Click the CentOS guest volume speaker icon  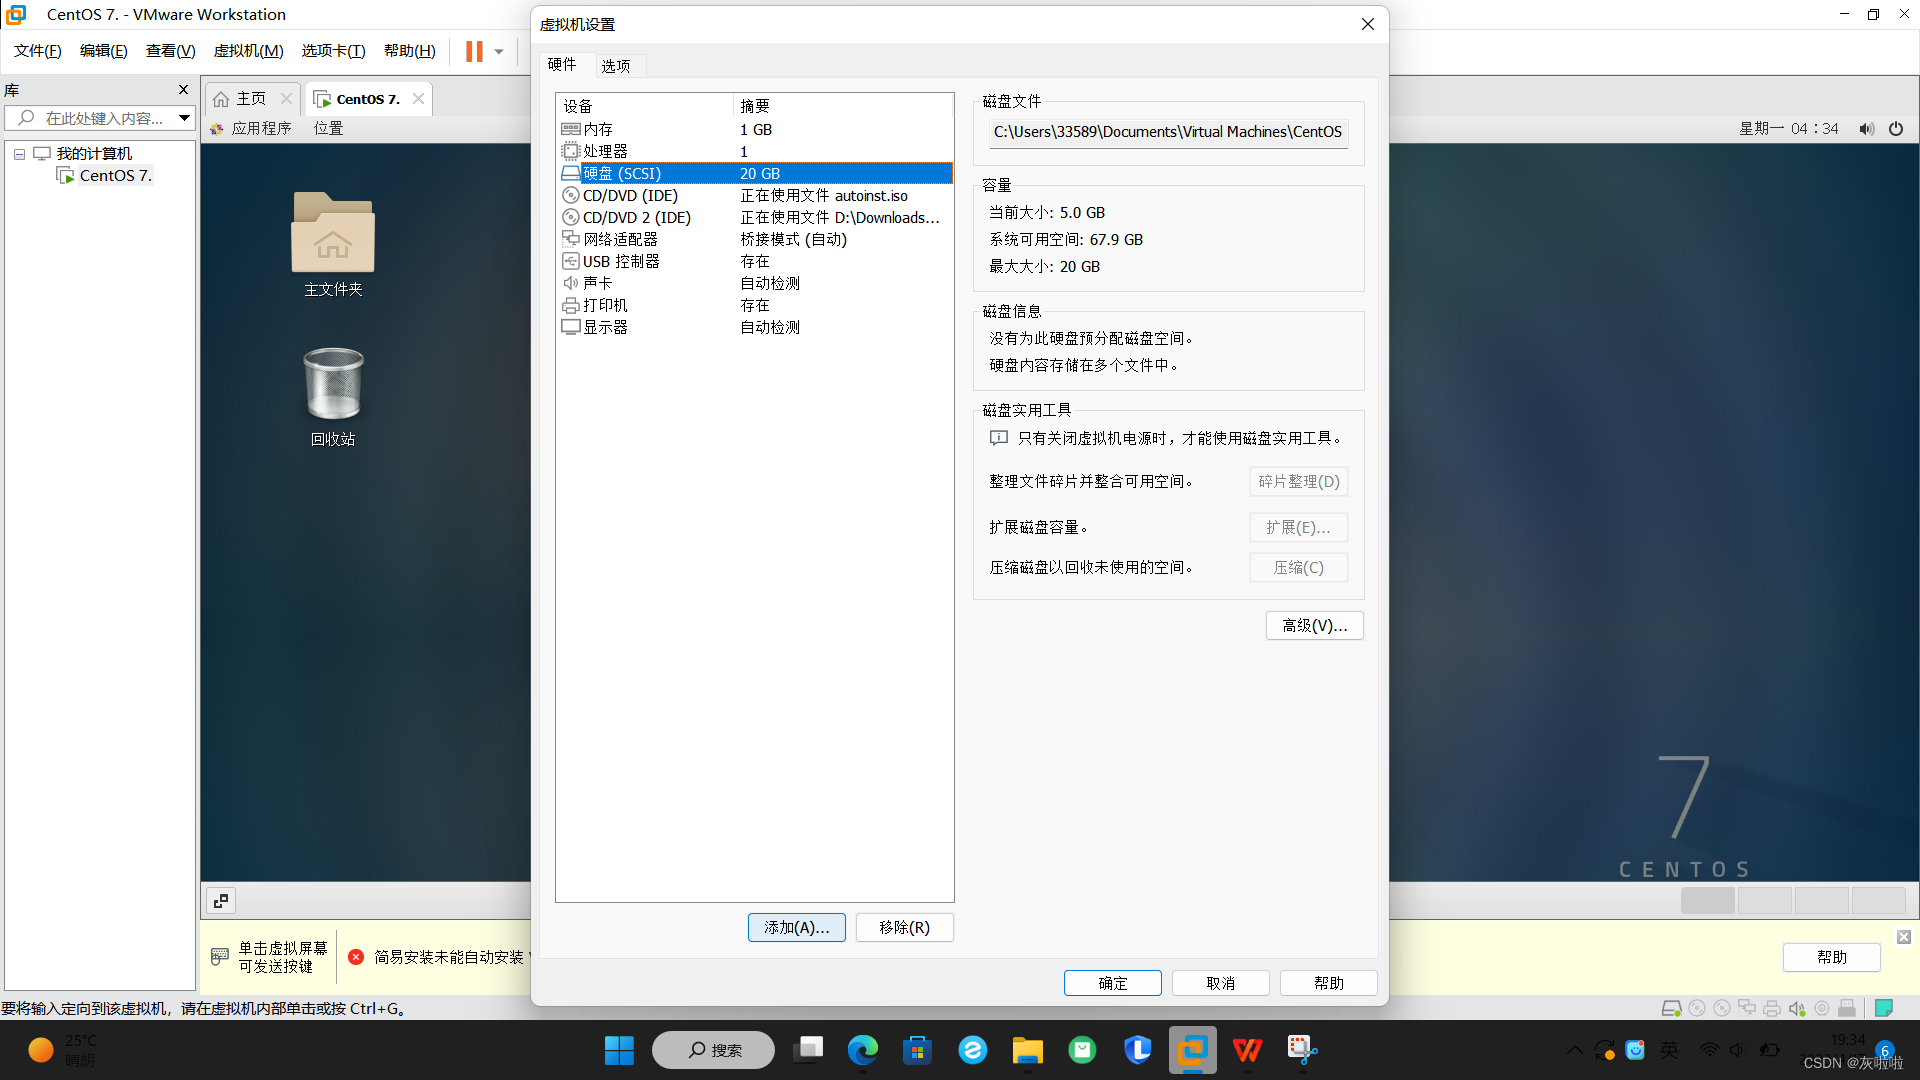pyautogui.click(x=1866, y=129)
